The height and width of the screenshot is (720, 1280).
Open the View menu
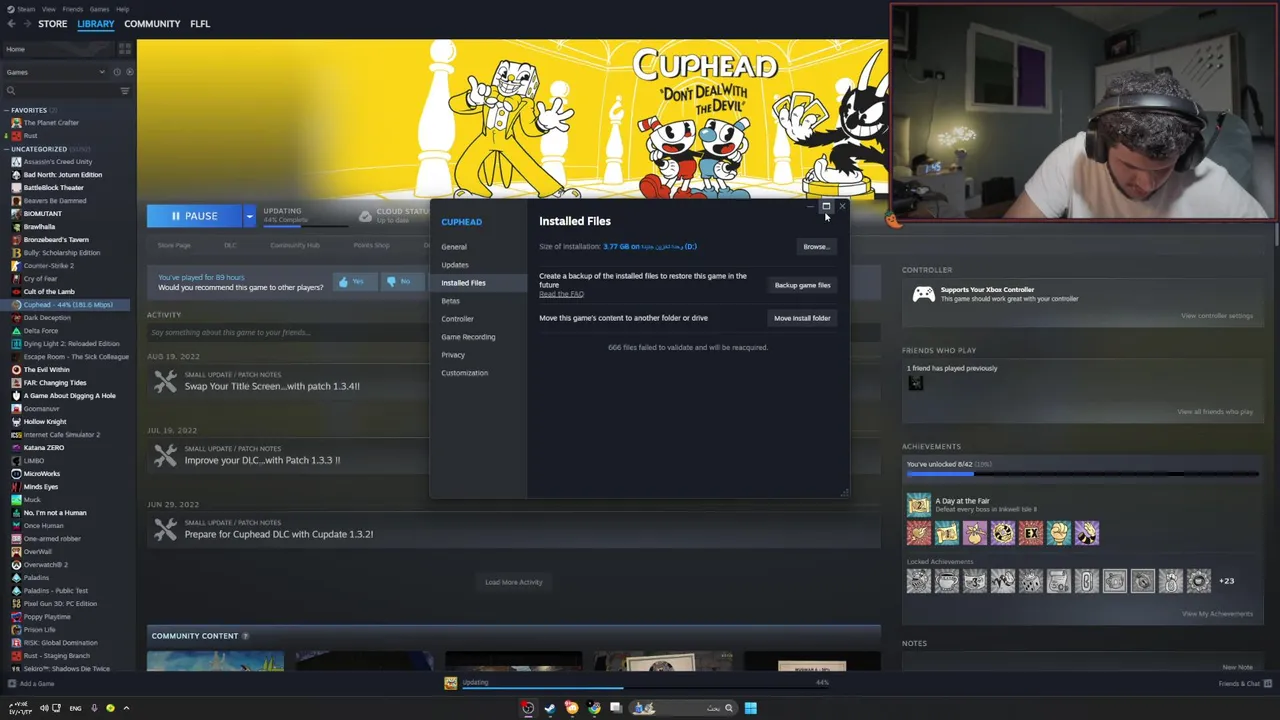[49, 9]
